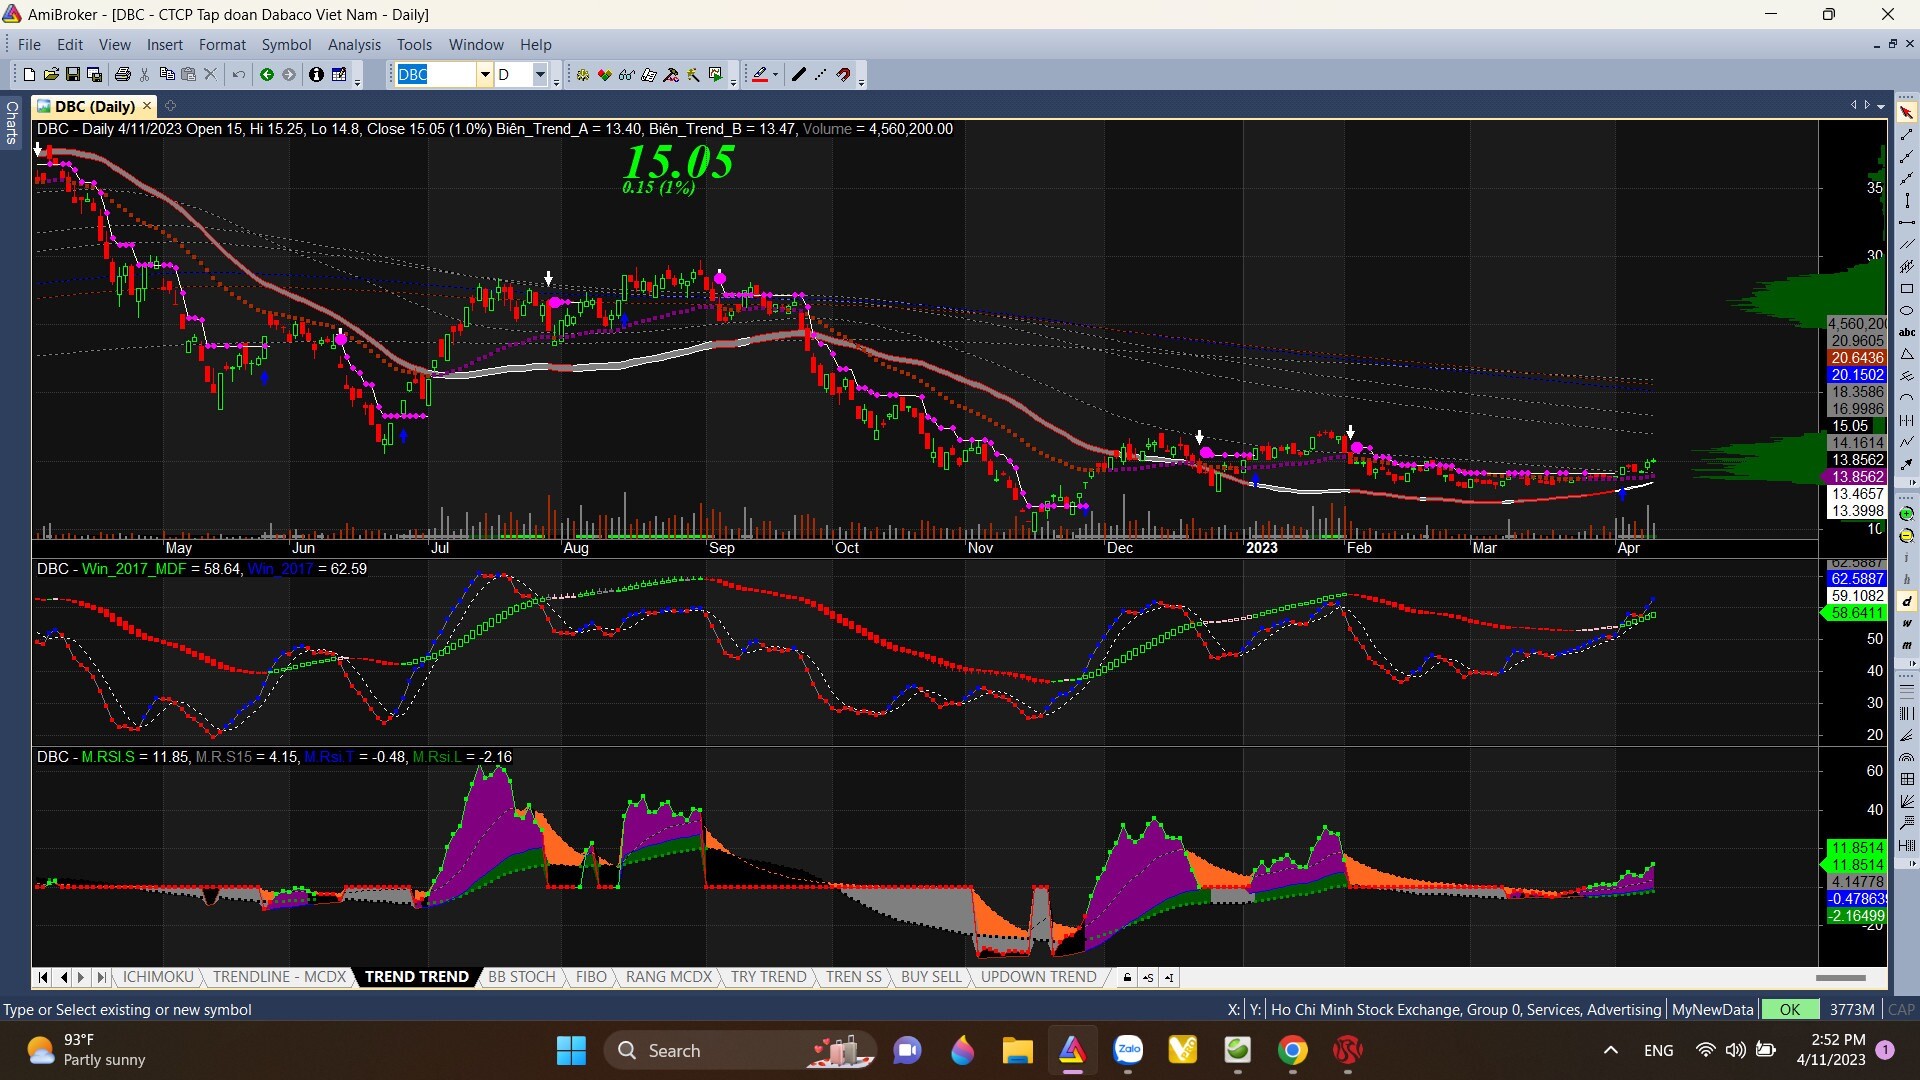Viewport: 1920px width, 1080px height.
Task: Open the File menu
Action: click(29, 45)
